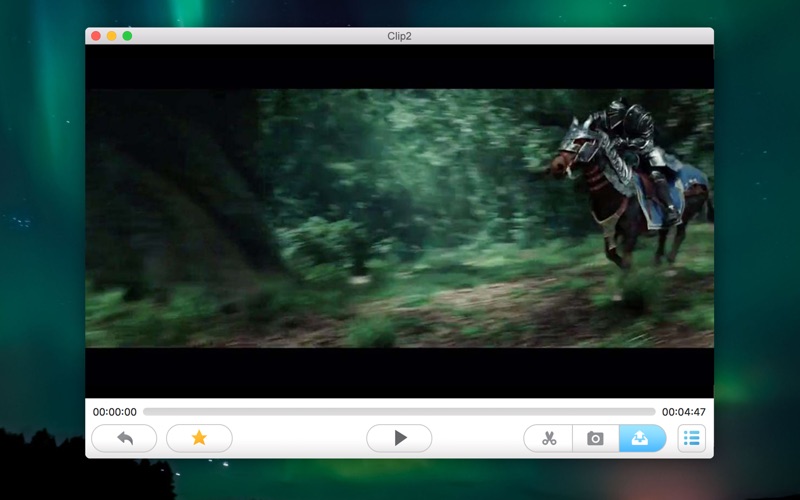Open the playlist list icon
800x500 pixels.
click(692, 438)
